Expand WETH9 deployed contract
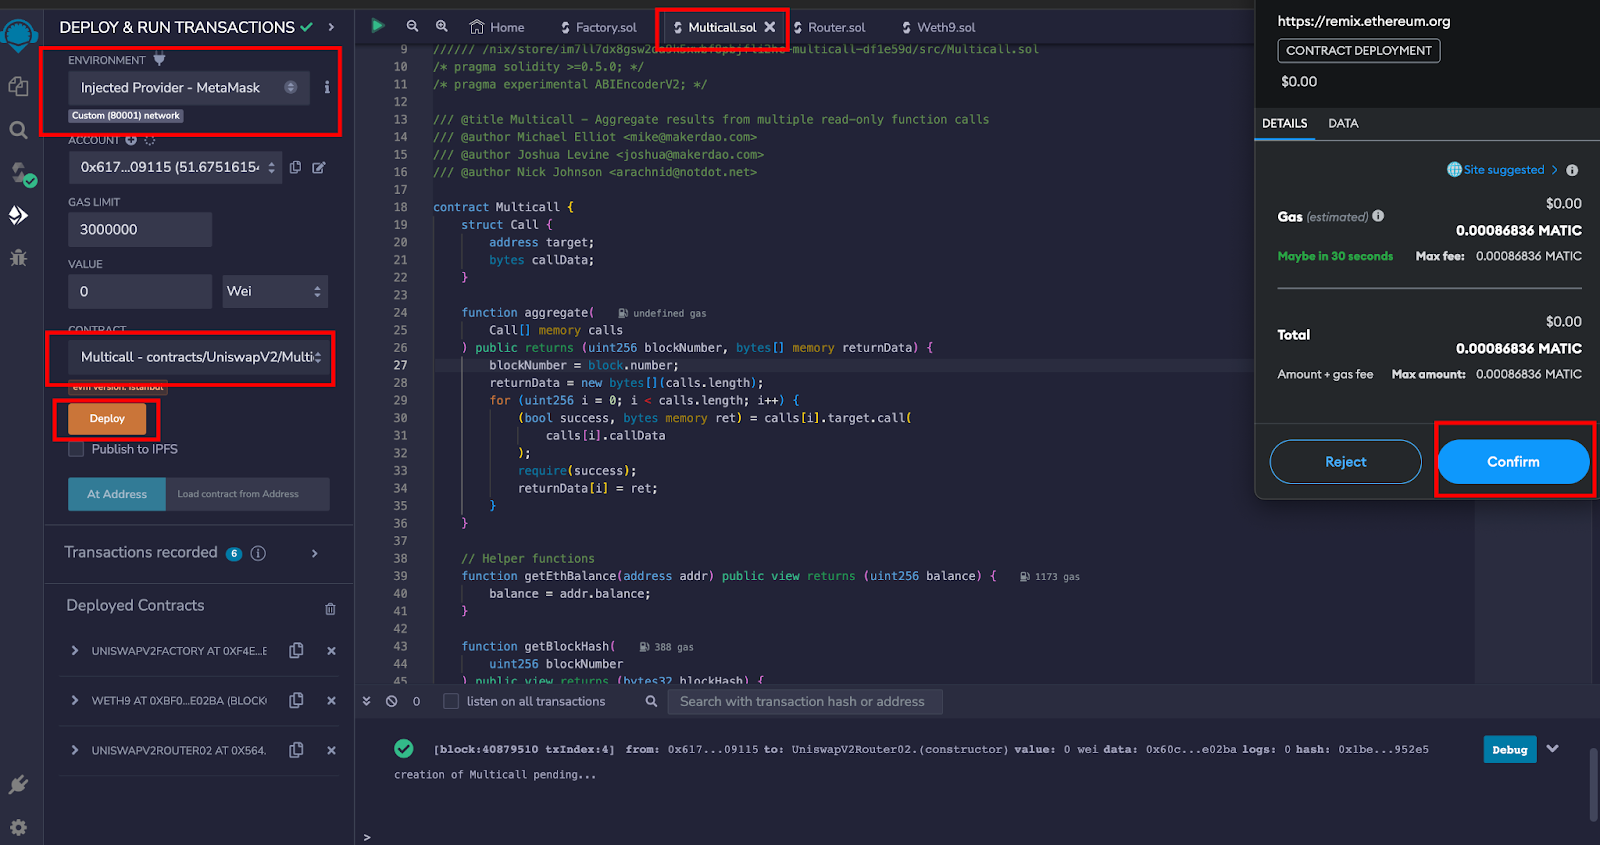1600x845 pixels. pyautogui.click(x=75, y=700)
